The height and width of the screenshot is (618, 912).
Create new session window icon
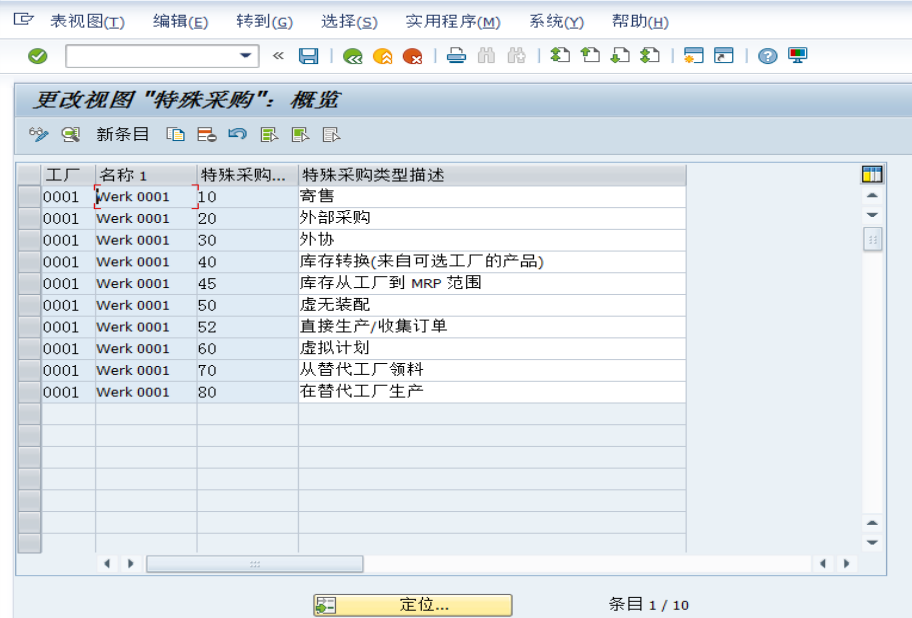[693, 56]
